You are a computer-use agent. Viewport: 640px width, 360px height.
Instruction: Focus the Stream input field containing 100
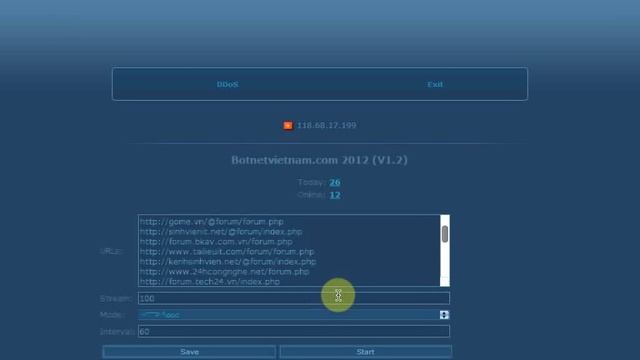pos(294,298)
